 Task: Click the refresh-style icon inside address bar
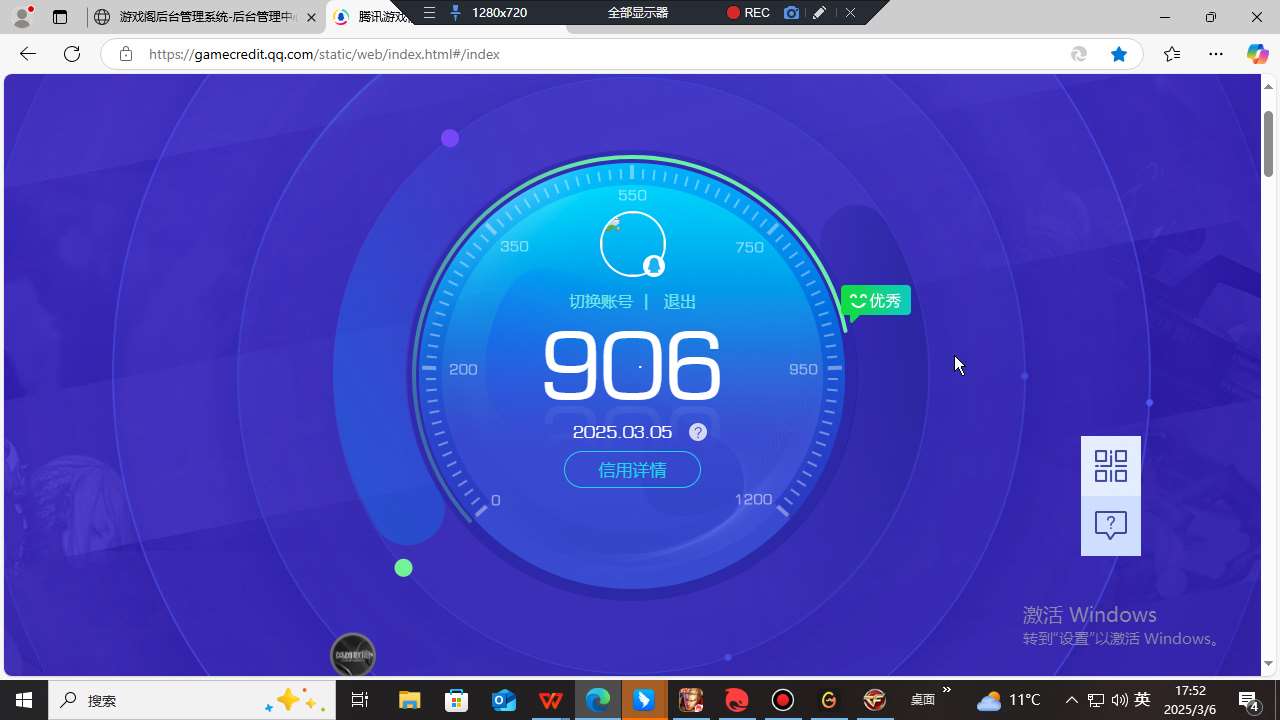pyautogui.click(x=1079, y=54)
